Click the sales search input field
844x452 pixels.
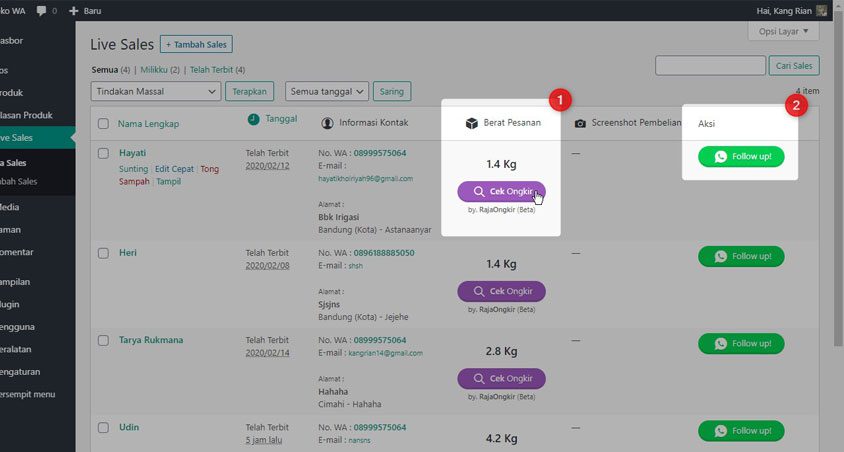coord(710,66)
